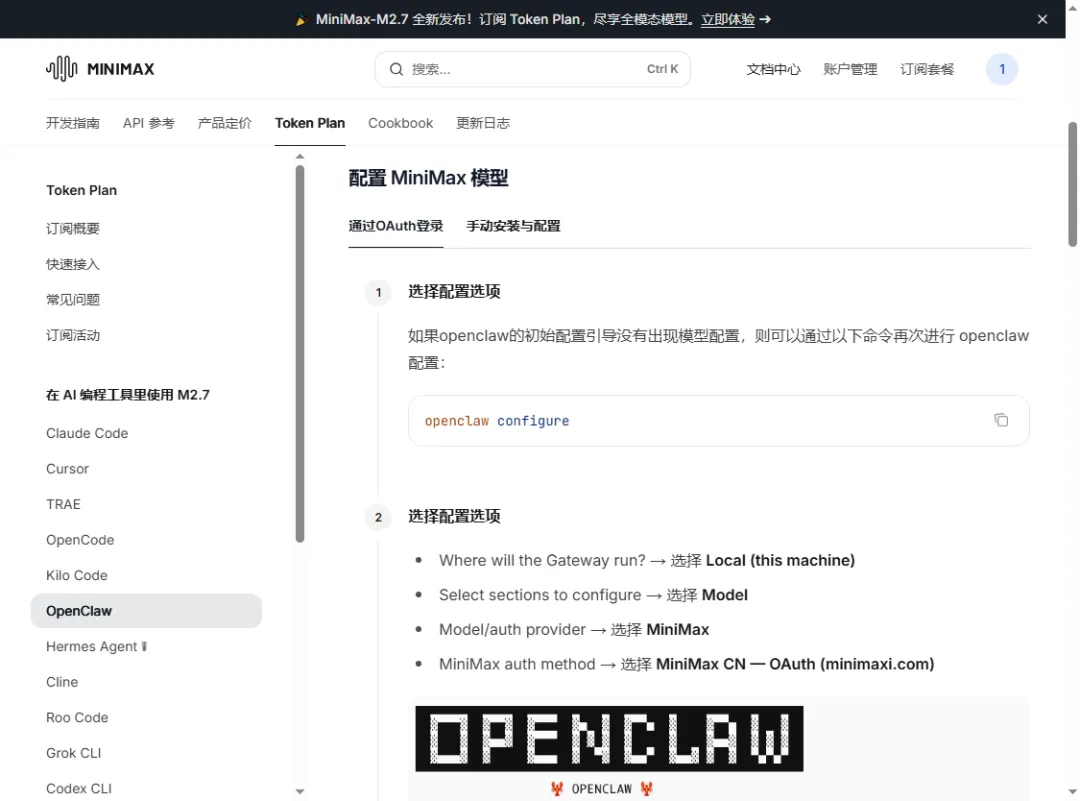The height and width of the screenshot is (801, 1080).
Task: Open 订阅活动 in sidebar
Action: (x=73, y=335)
